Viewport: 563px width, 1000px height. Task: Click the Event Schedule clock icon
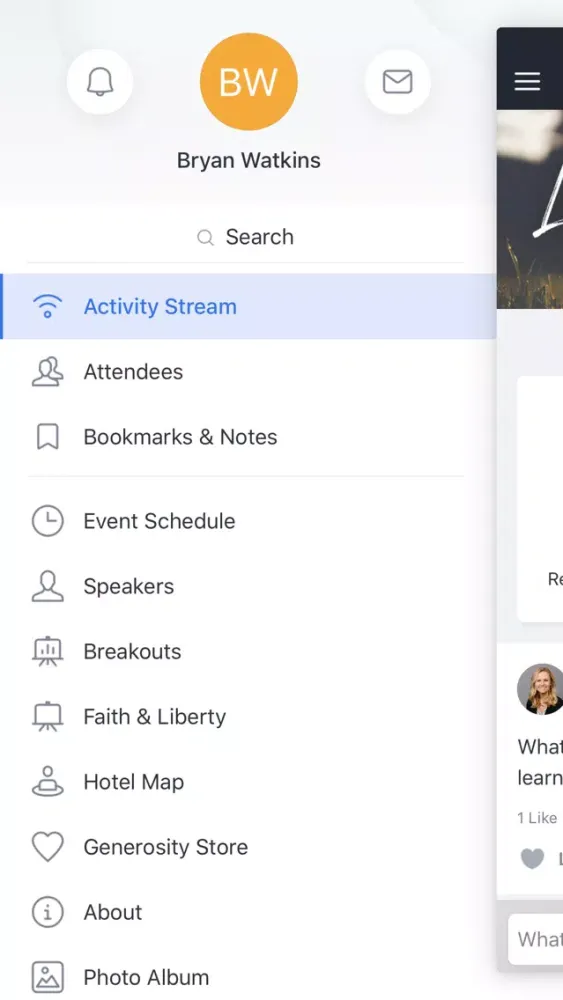coord(48,521)
